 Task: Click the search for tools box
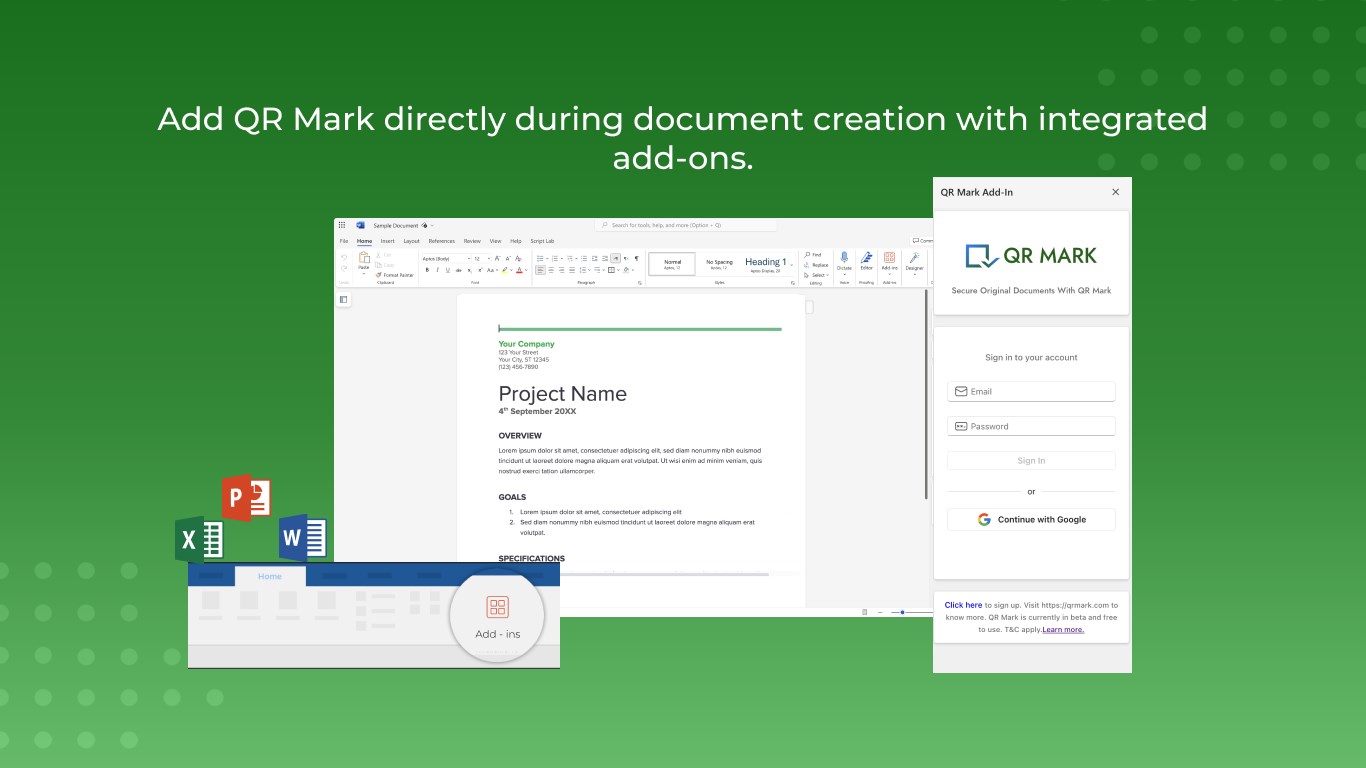(686, 225)
